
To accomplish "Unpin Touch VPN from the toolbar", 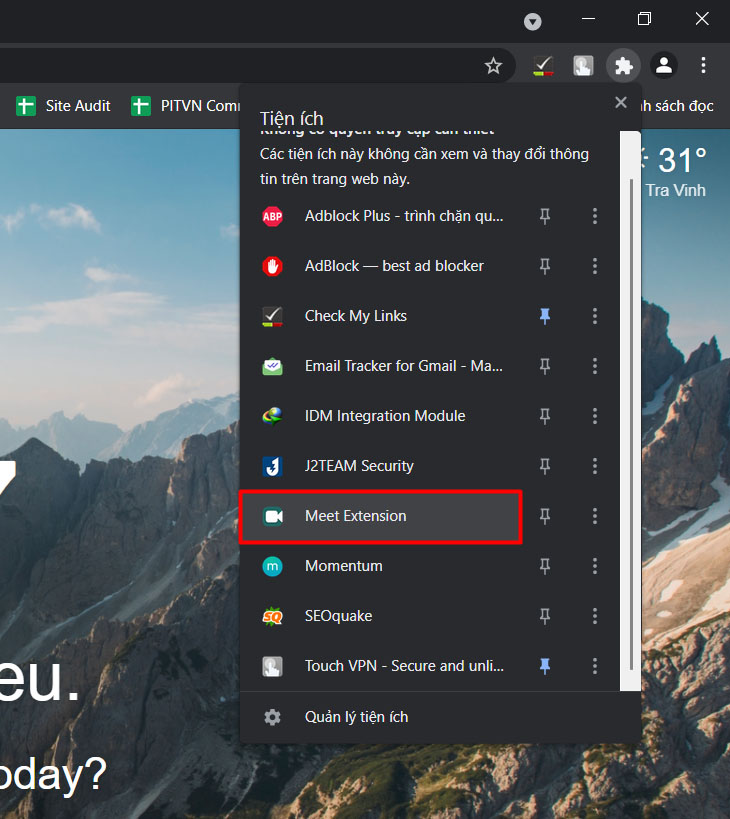I will click(x=545, y=666).
